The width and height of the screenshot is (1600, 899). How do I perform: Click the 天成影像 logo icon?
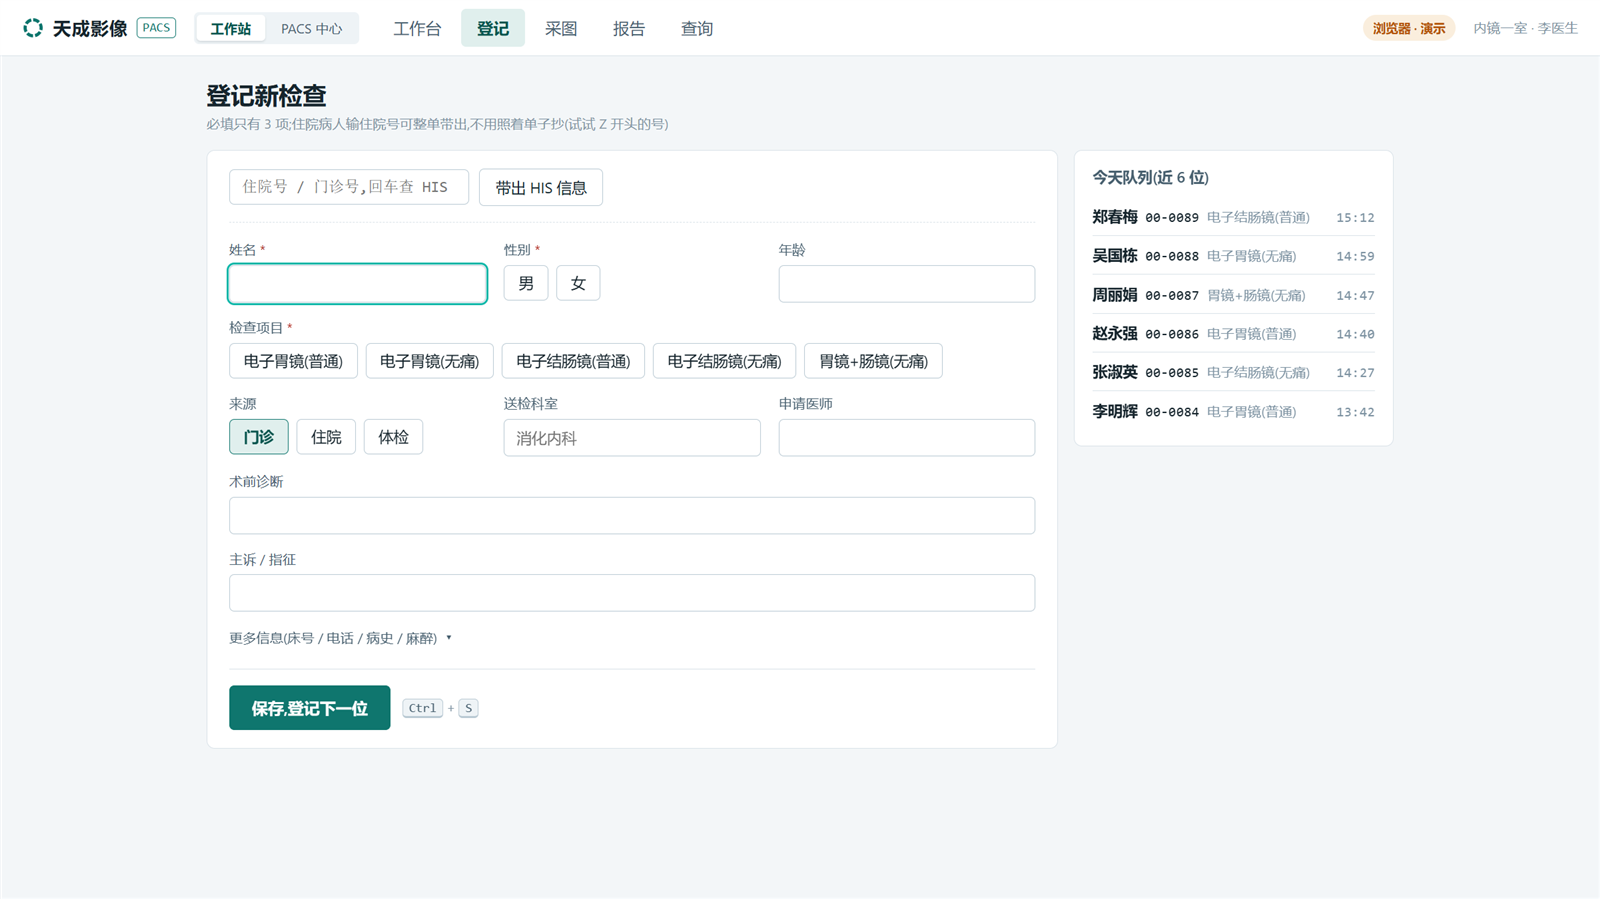pyautogui.click(x=33, y=28)
